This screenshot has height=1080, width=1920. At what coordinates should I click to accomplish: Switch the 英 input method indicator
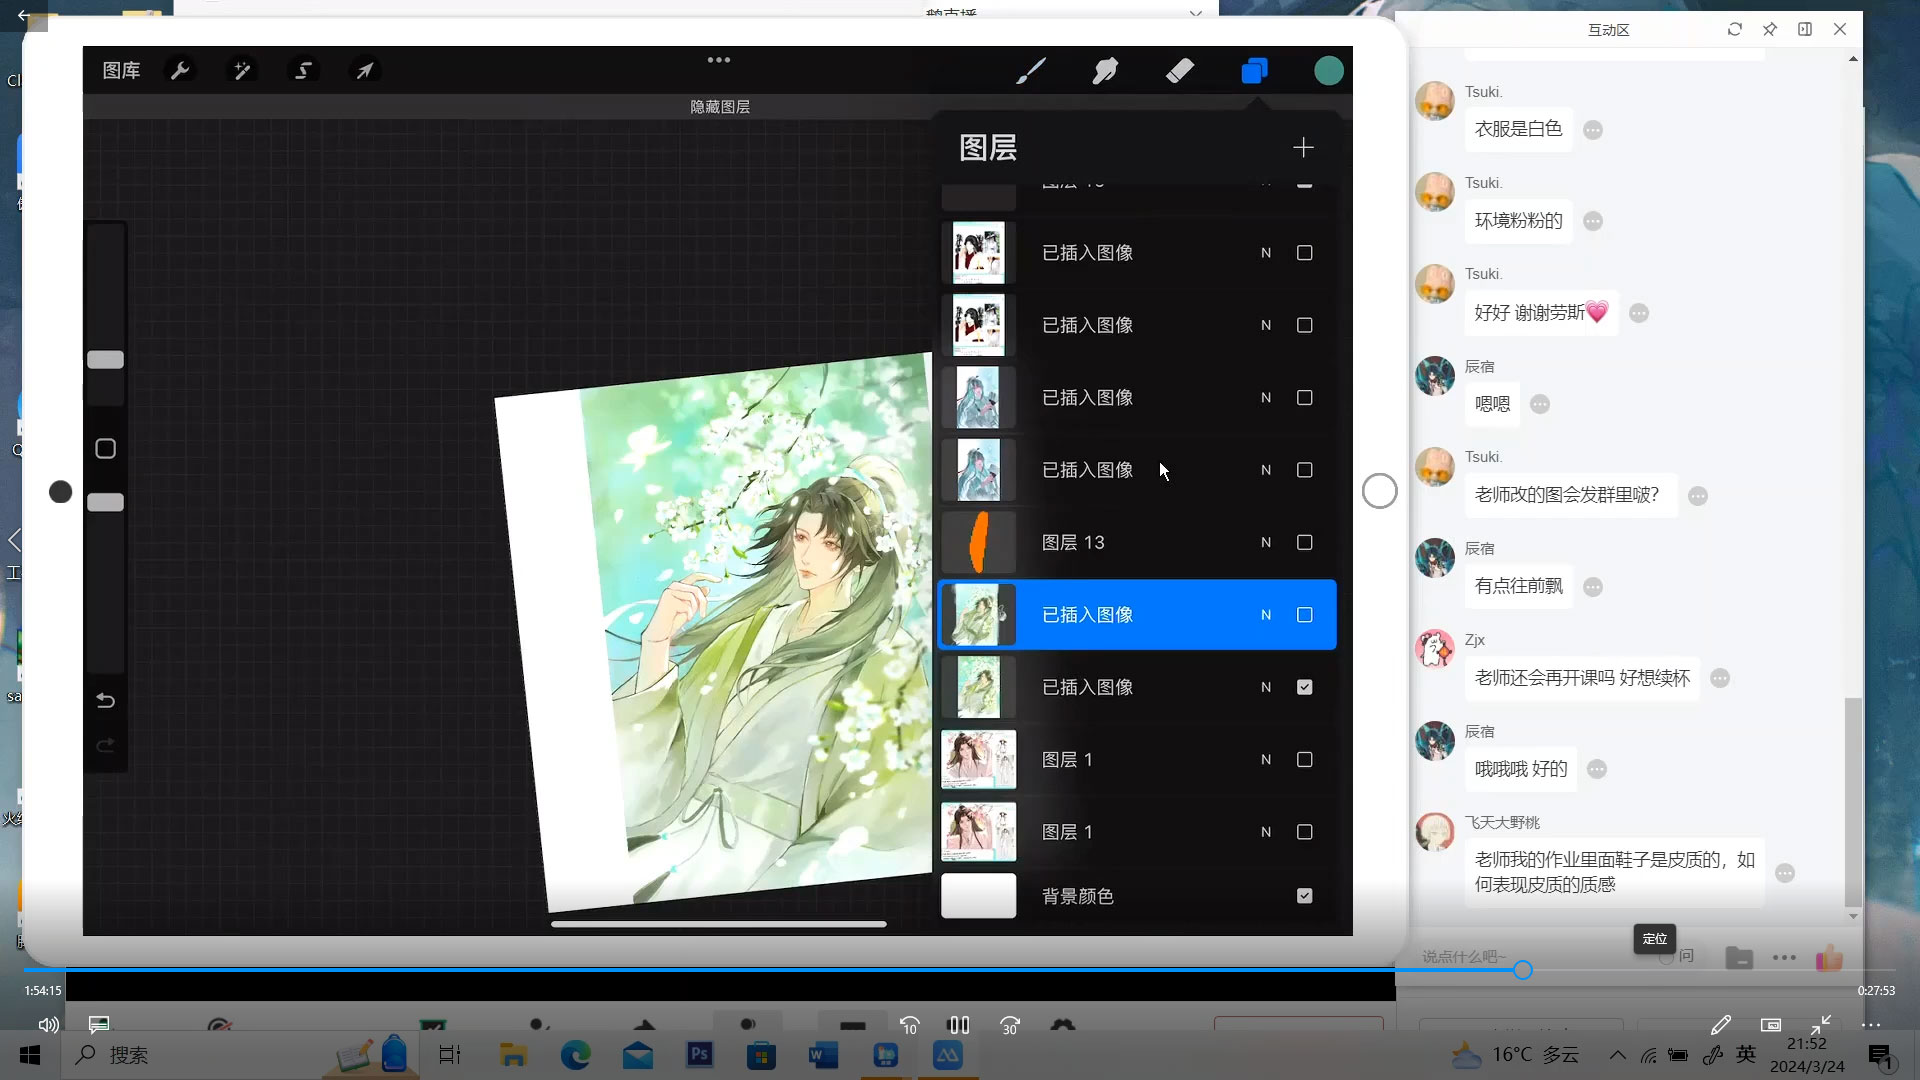1746,1055
